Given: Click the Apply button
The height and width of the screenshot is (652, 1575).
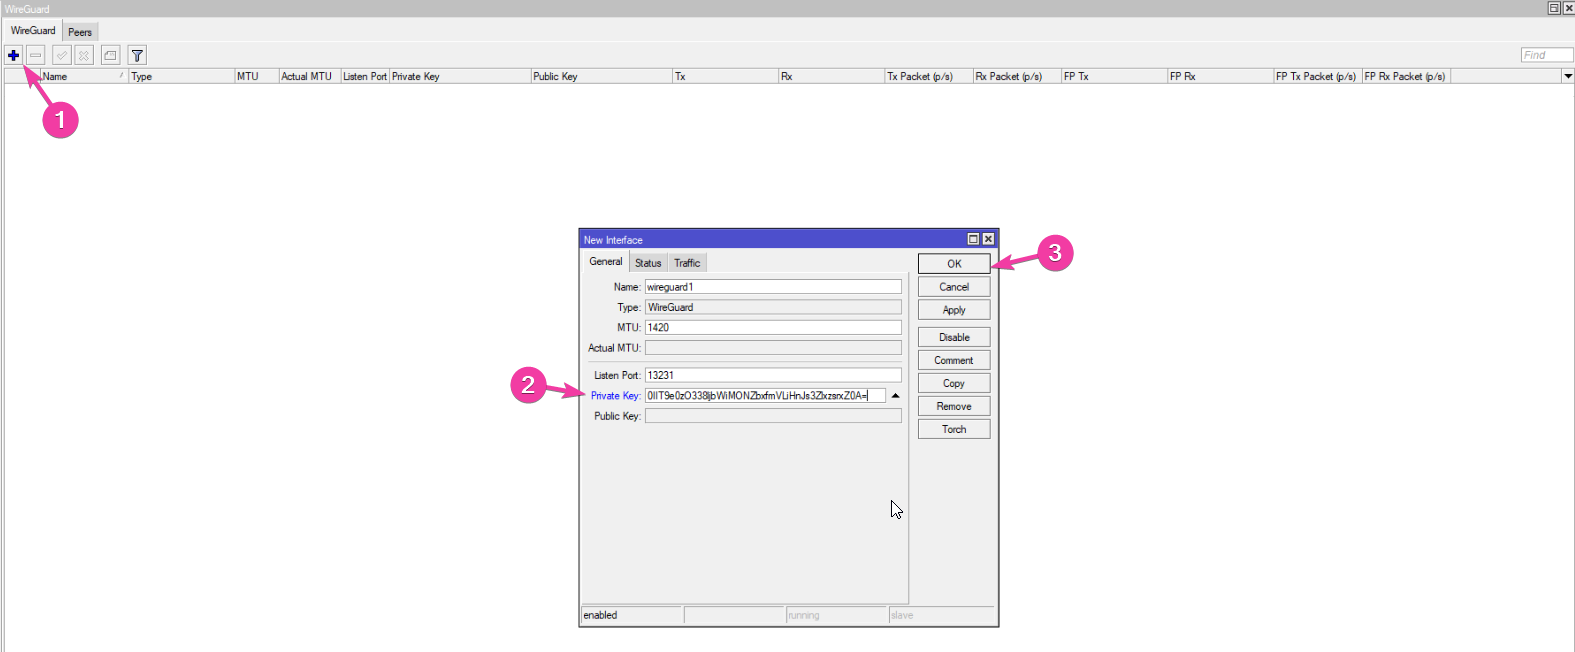Looking at the screenshot, I should point(954,310).
